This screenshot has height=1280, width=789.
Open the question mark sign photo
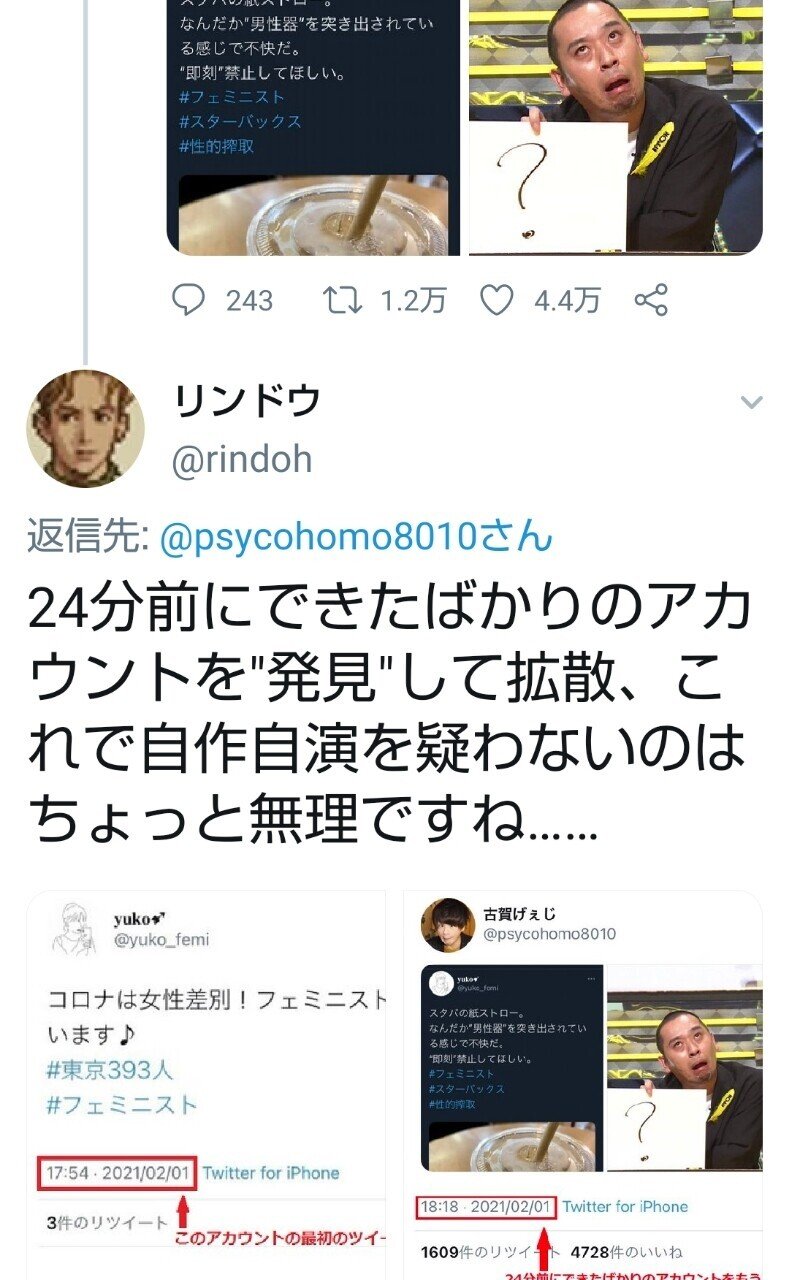(616, 128)
